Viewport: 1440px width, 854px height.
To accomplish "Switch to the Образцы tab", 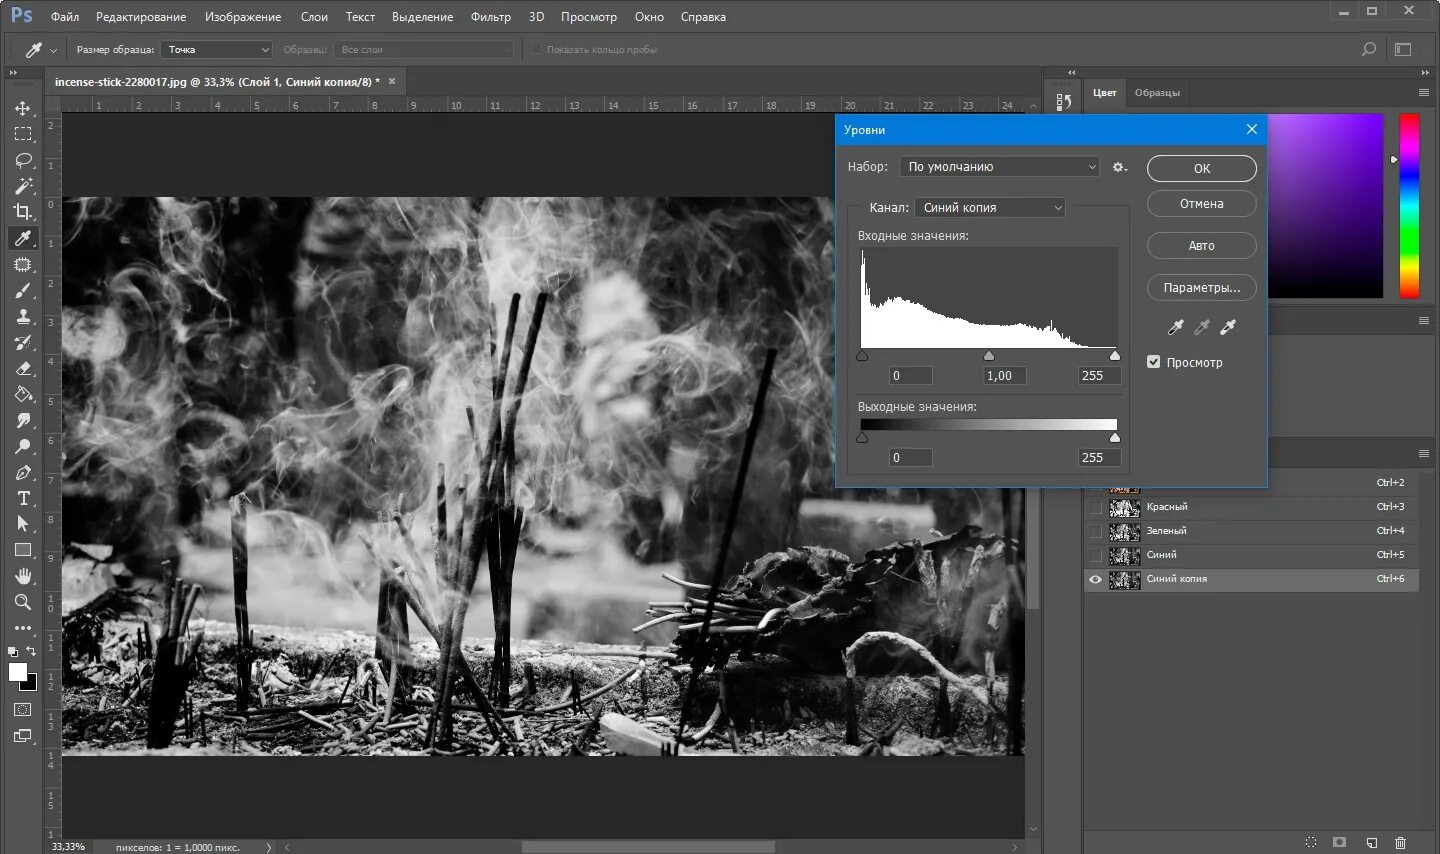I will [1157, 93].
